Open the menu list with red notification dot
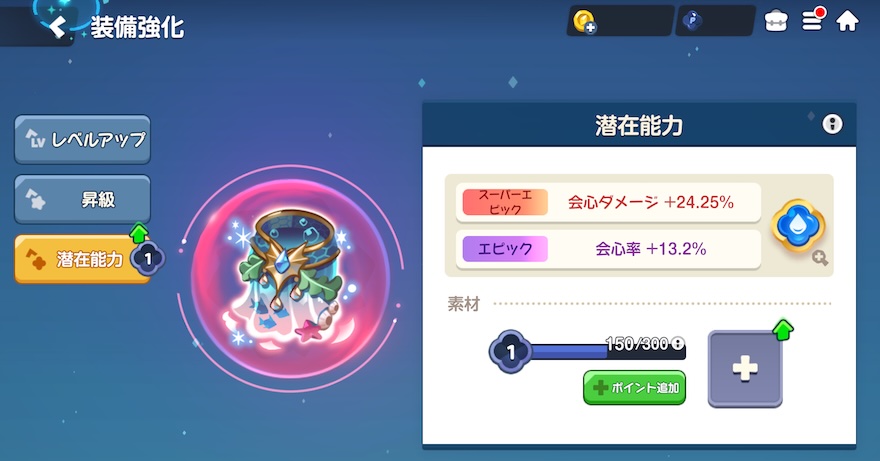The width and height of the screenshot is (880, 461). [x=812, y=20]
